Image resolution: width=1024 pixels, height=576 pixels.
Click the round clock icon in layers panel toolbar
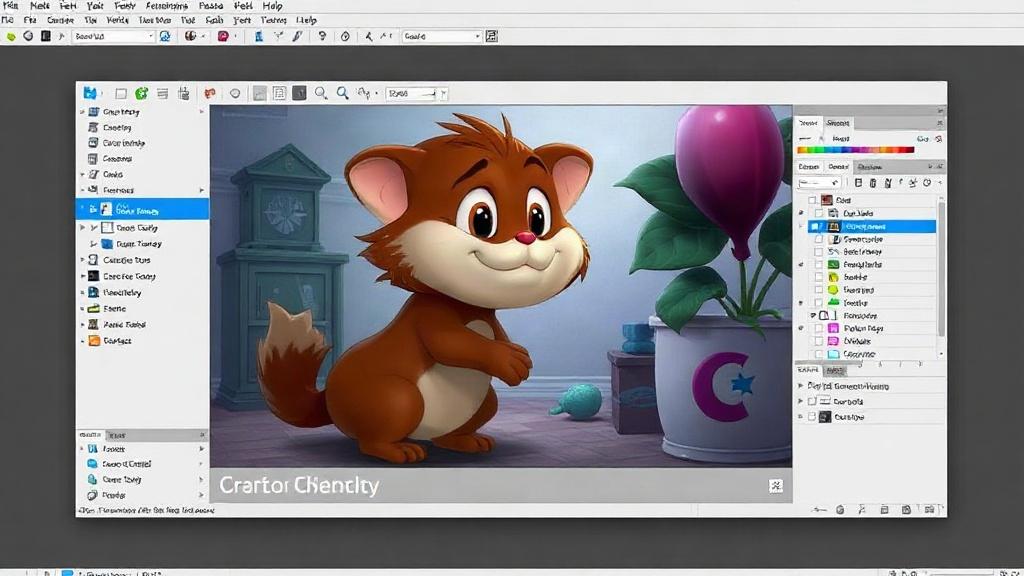click(x=927, y=183)
